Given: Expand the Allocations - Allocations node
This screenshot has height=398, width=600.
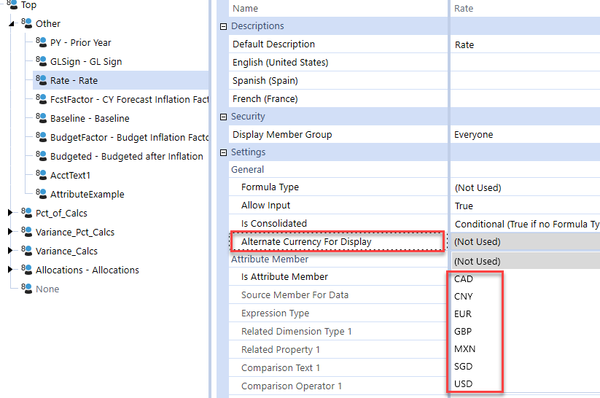Looking at the screenshot, I should (10, 269).
